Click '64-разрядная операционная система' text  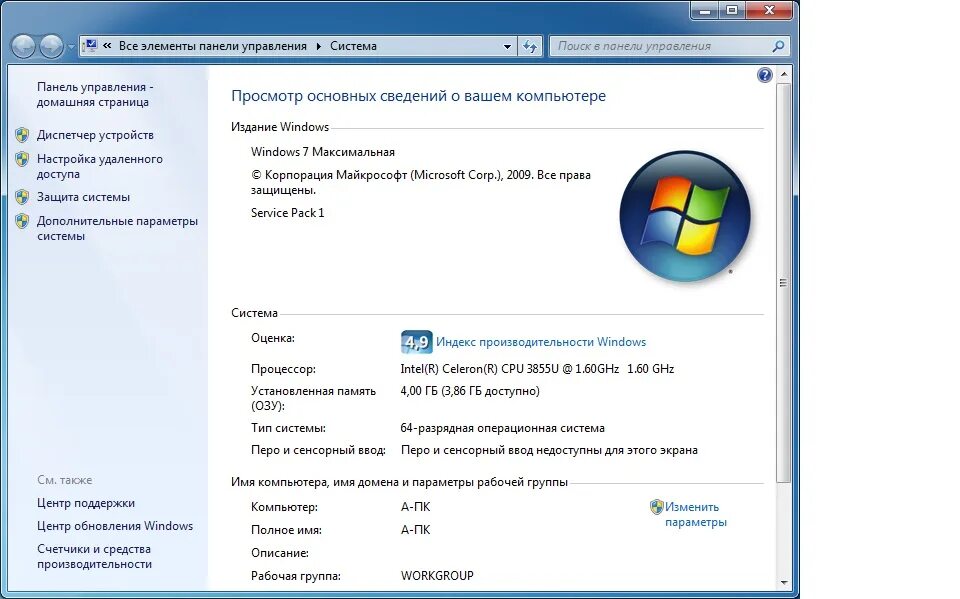pyautogui.click(x=502, y=428)
